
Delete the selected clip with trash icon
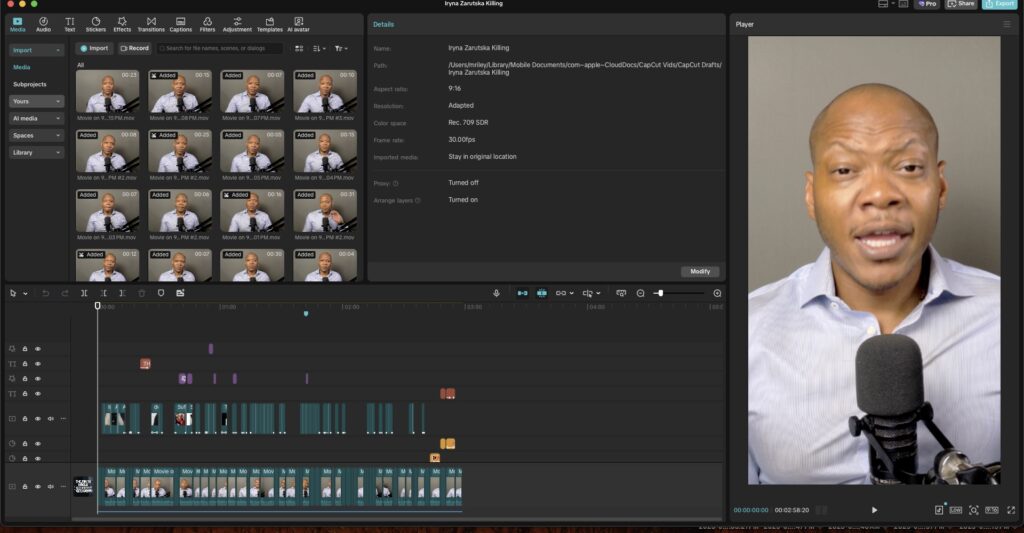[x=142, y=293]
